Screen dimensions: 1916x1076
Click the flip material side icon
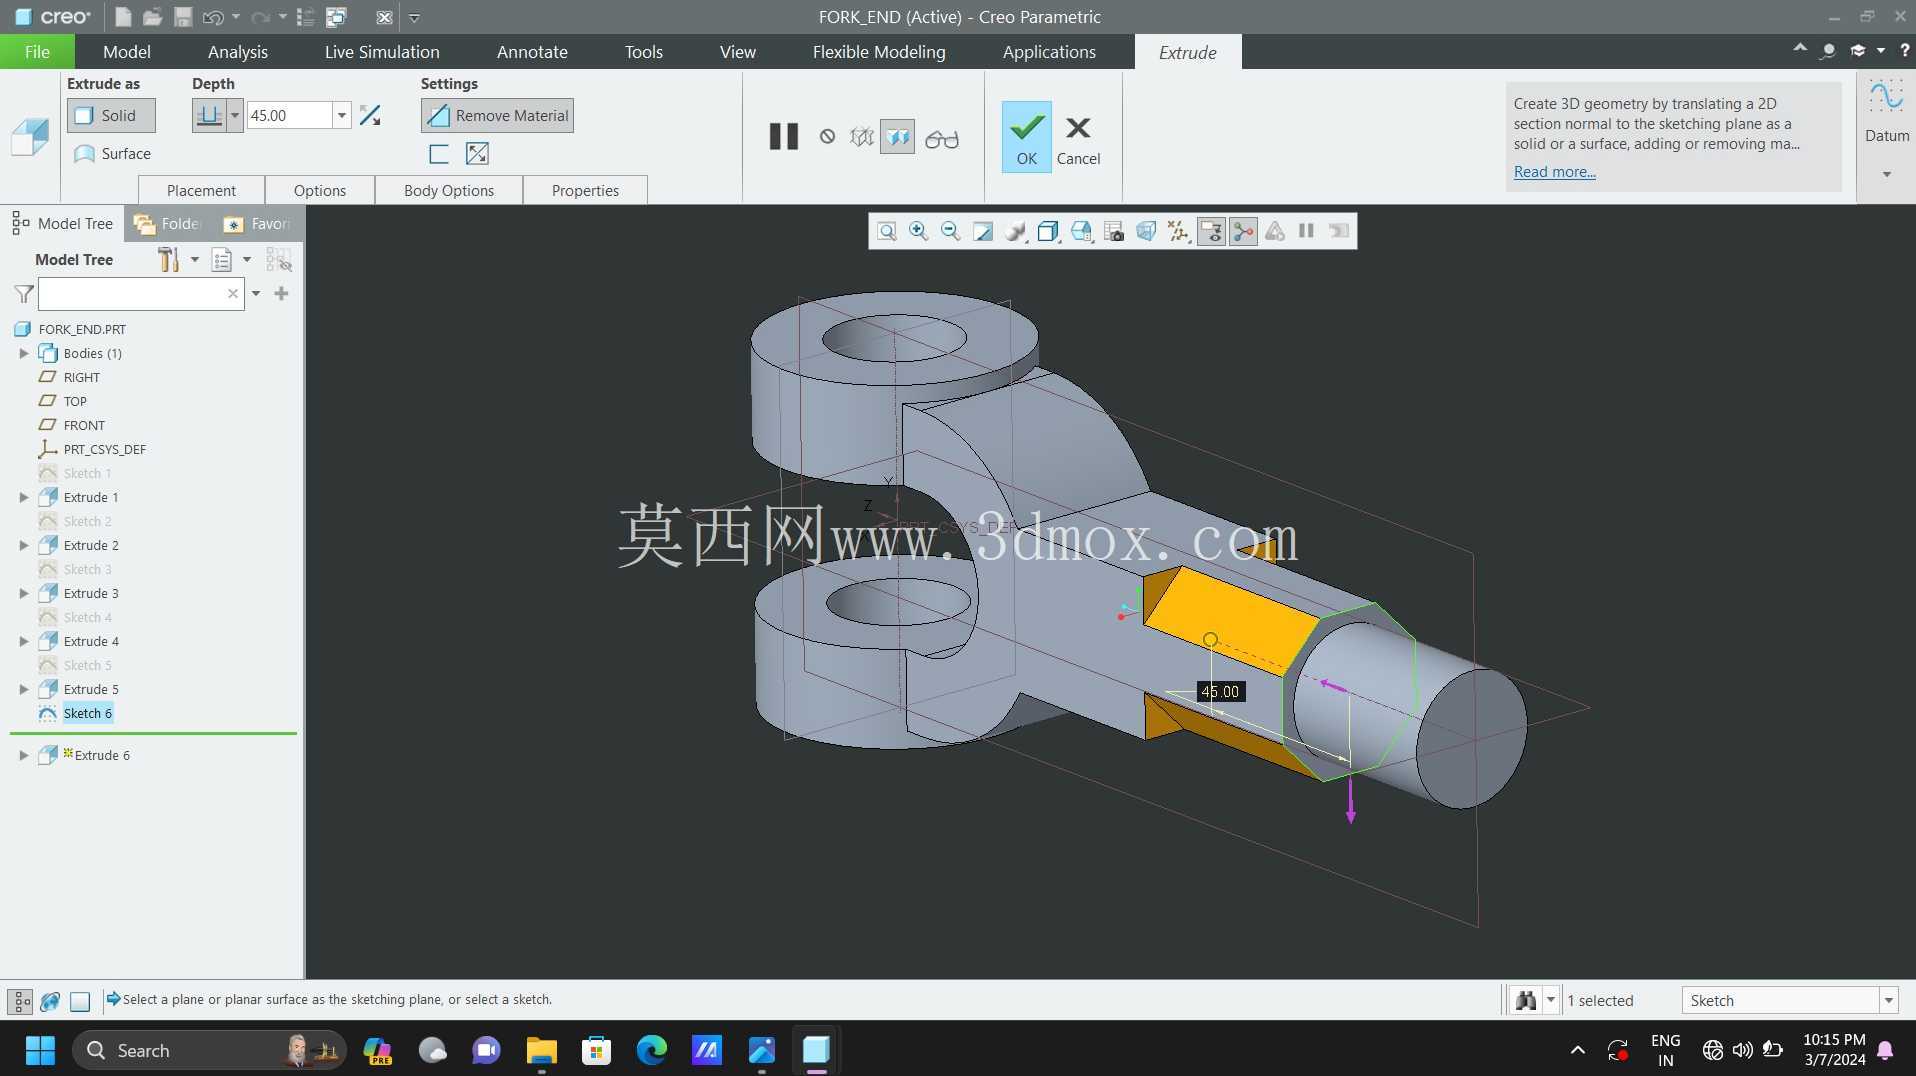pyautogui.click(x=477, y=154)
